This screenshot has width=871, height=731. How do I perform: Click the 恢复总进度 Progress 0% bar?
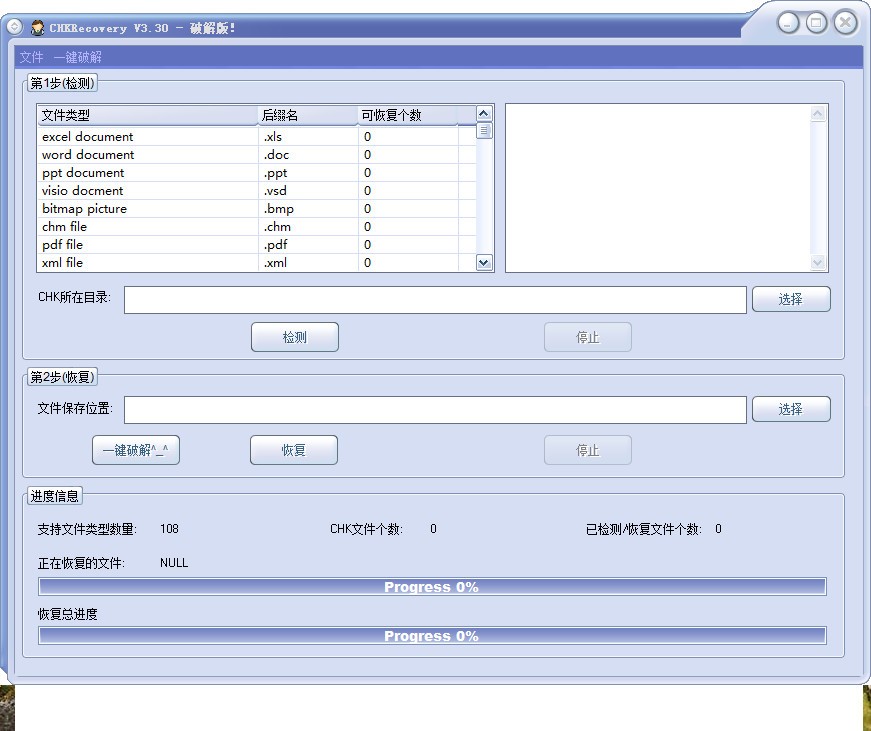point(432,635)
